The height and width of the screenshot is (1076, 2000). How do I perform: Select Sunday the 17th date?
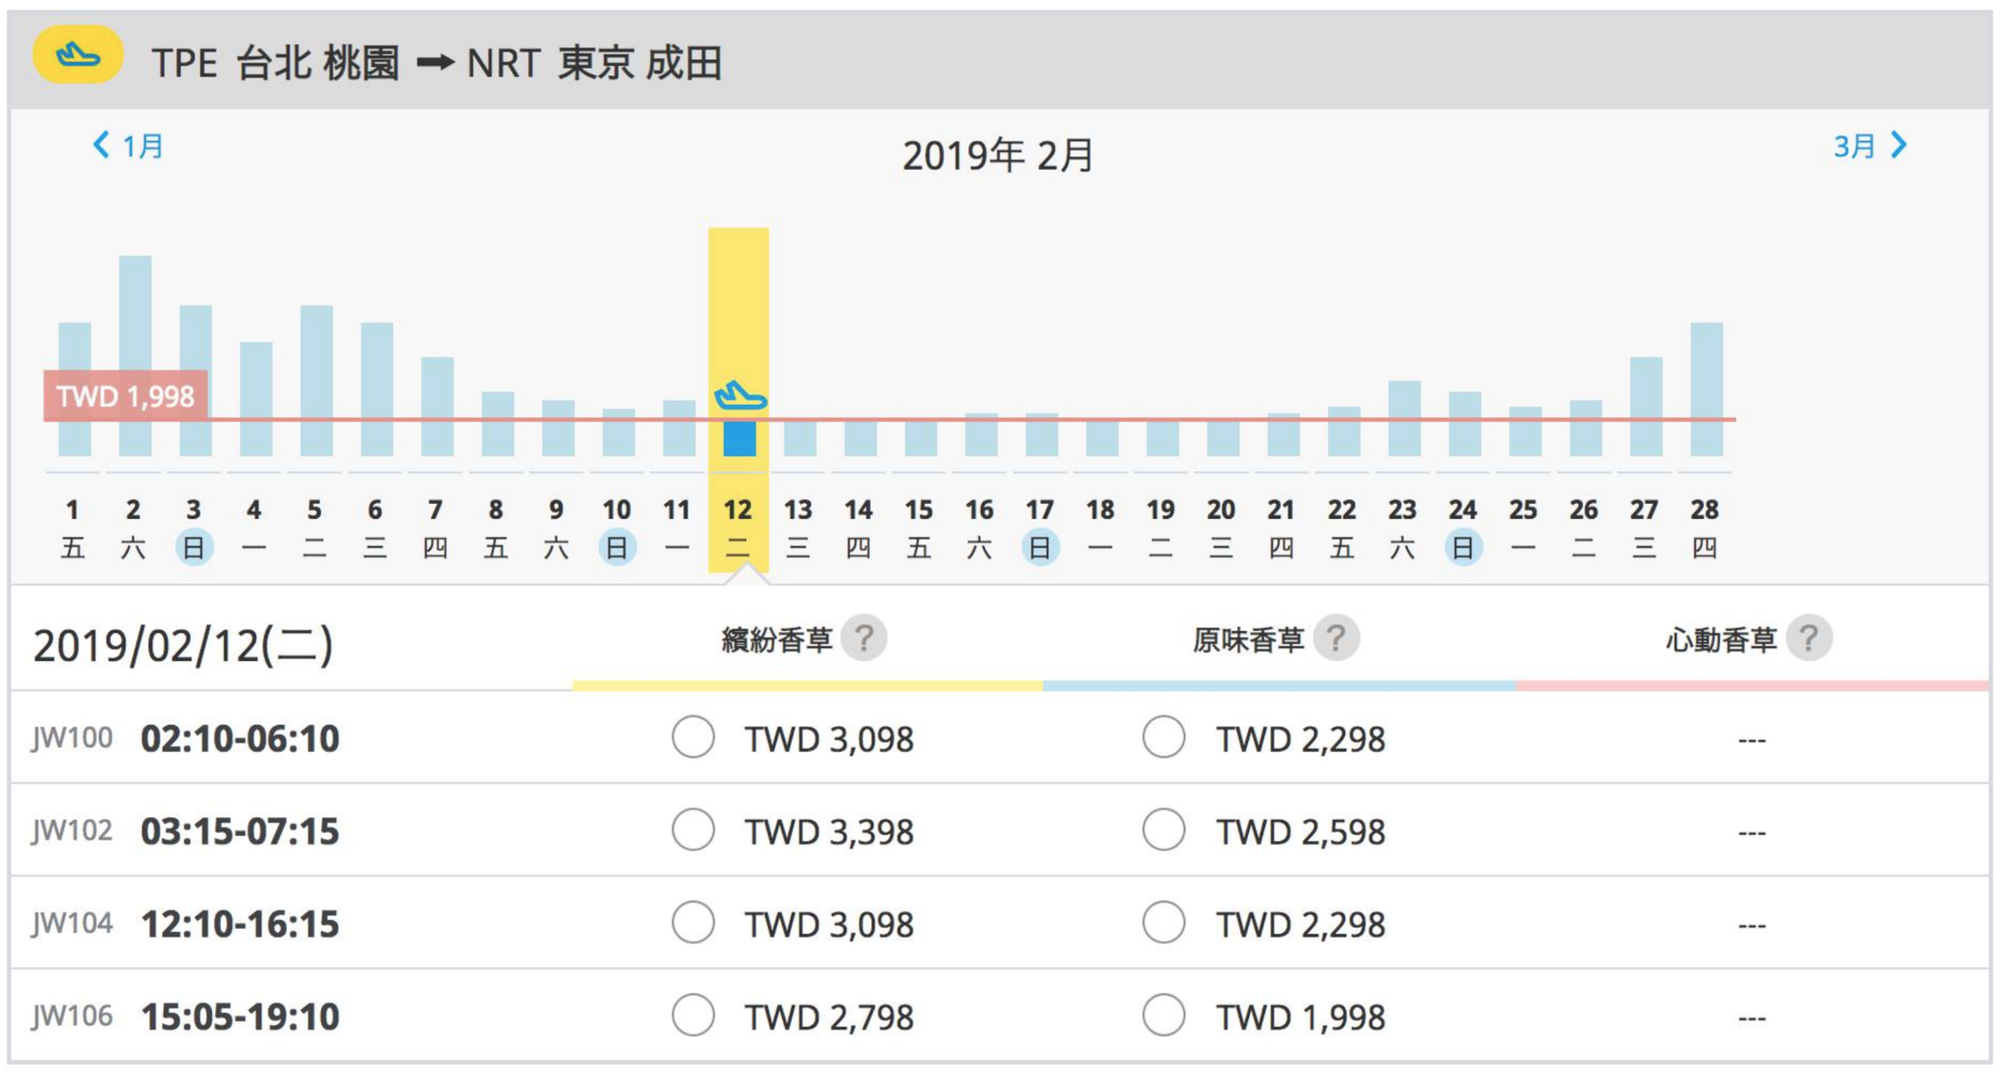click(1040, 527)
